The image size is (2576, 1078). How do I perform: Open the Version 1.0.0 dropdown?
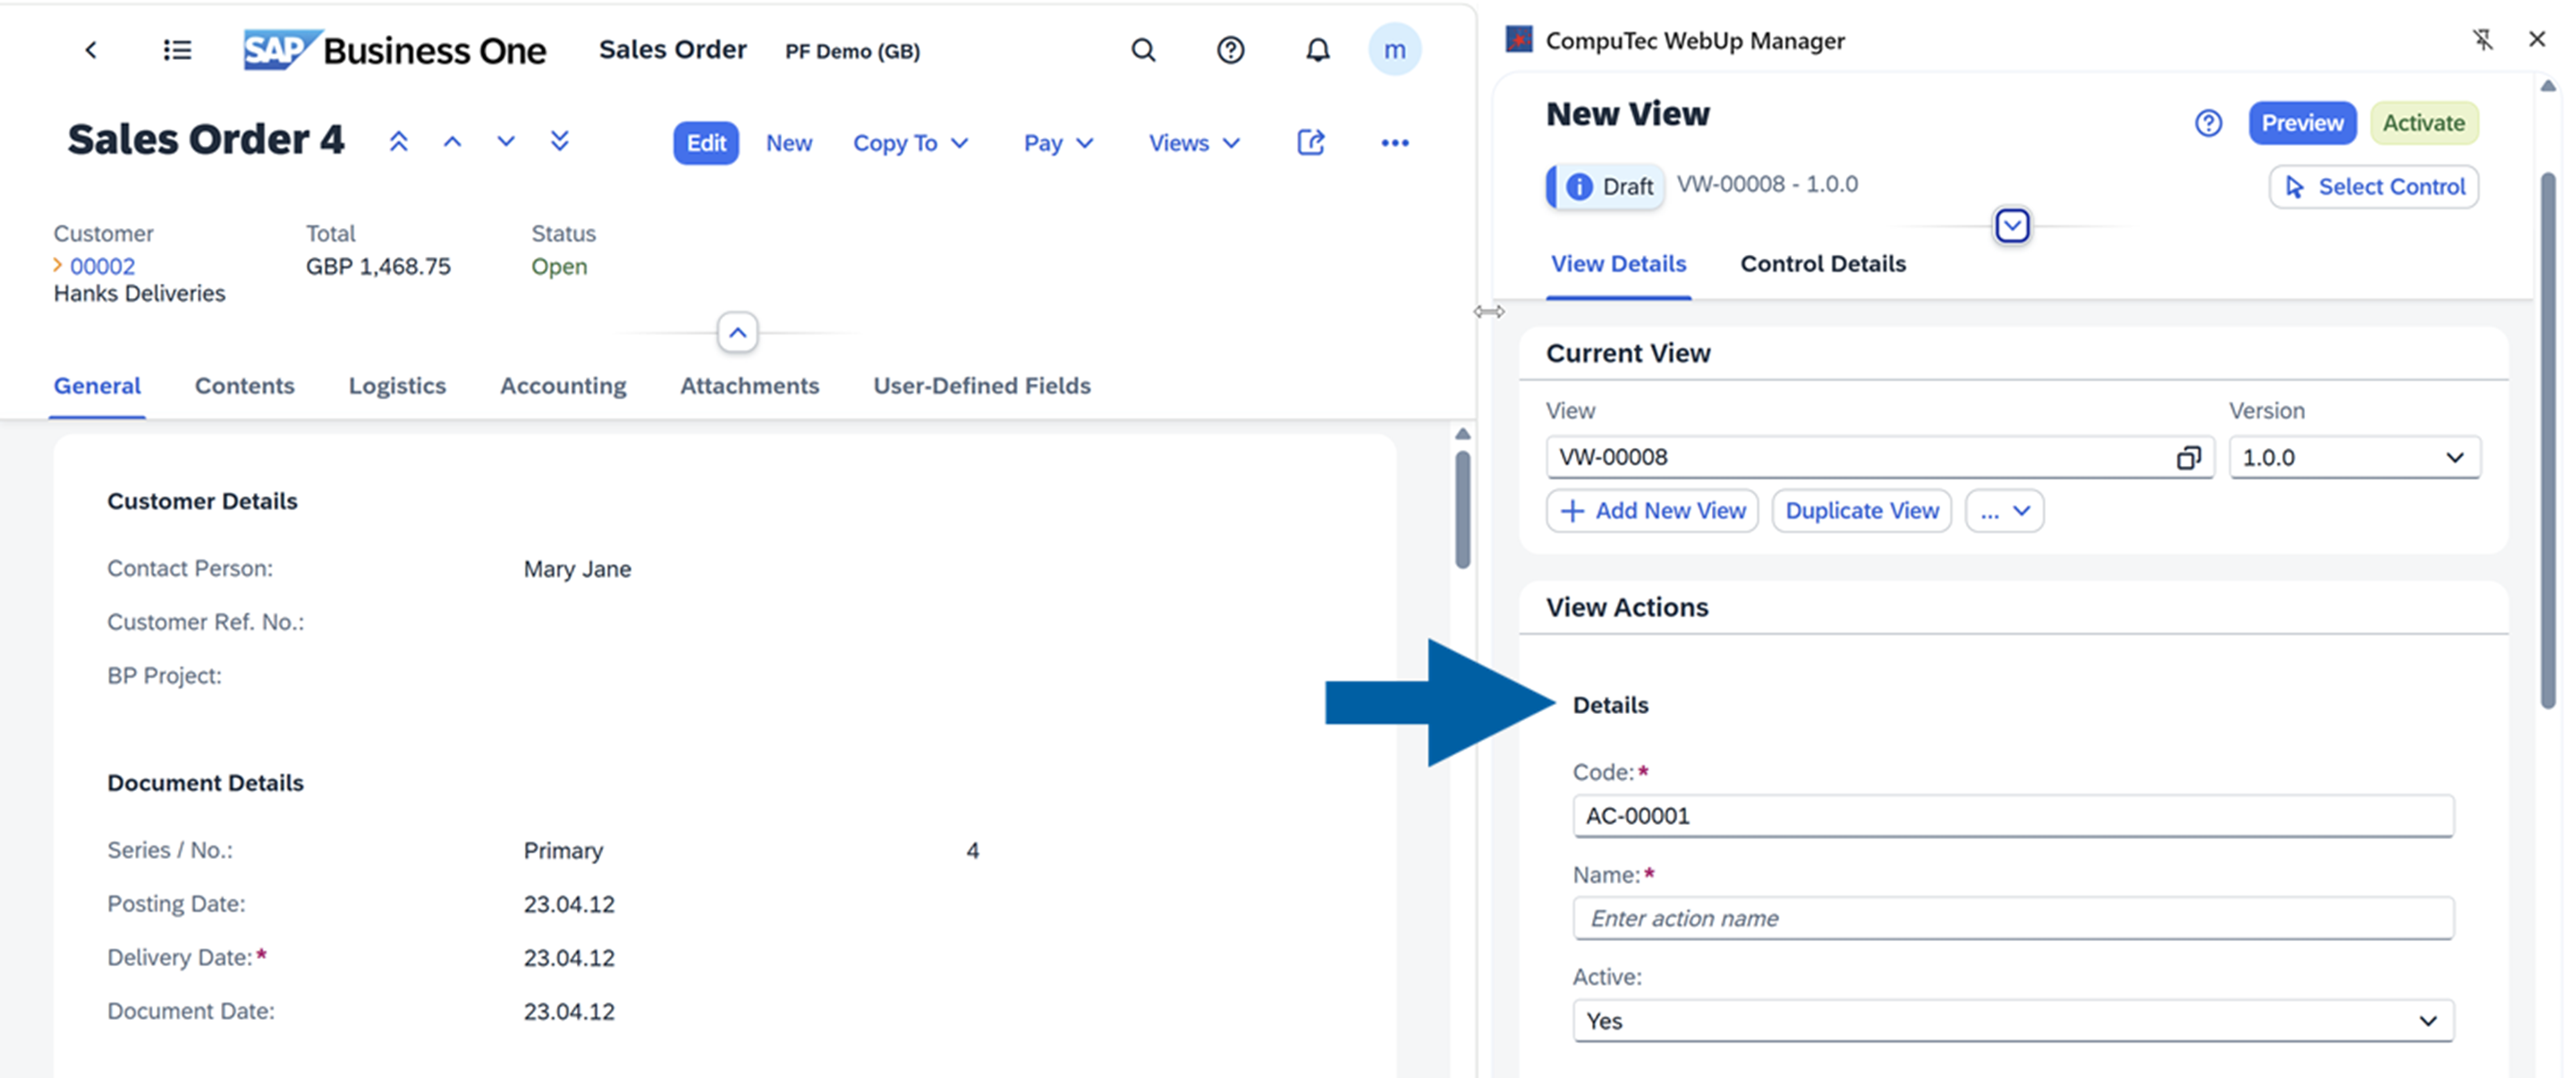(2354, 457)
